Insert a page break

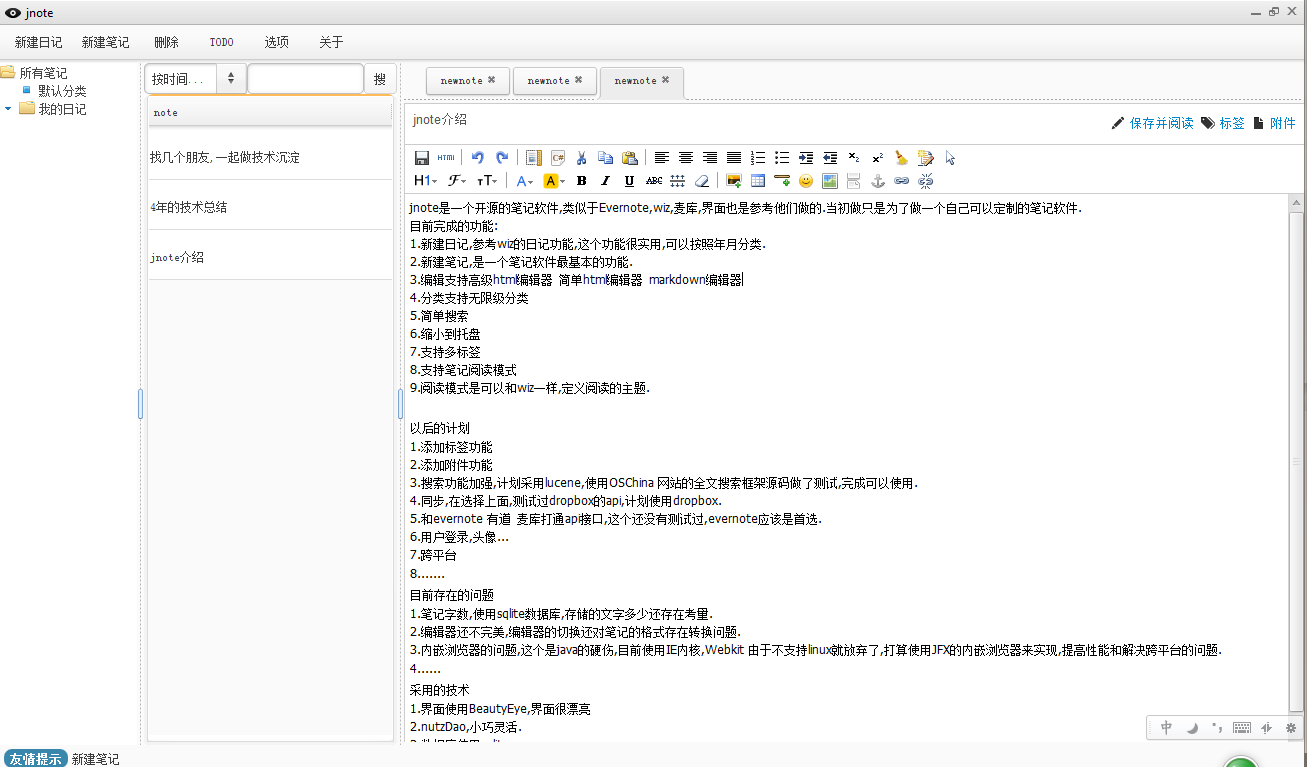tap(853, 181)
